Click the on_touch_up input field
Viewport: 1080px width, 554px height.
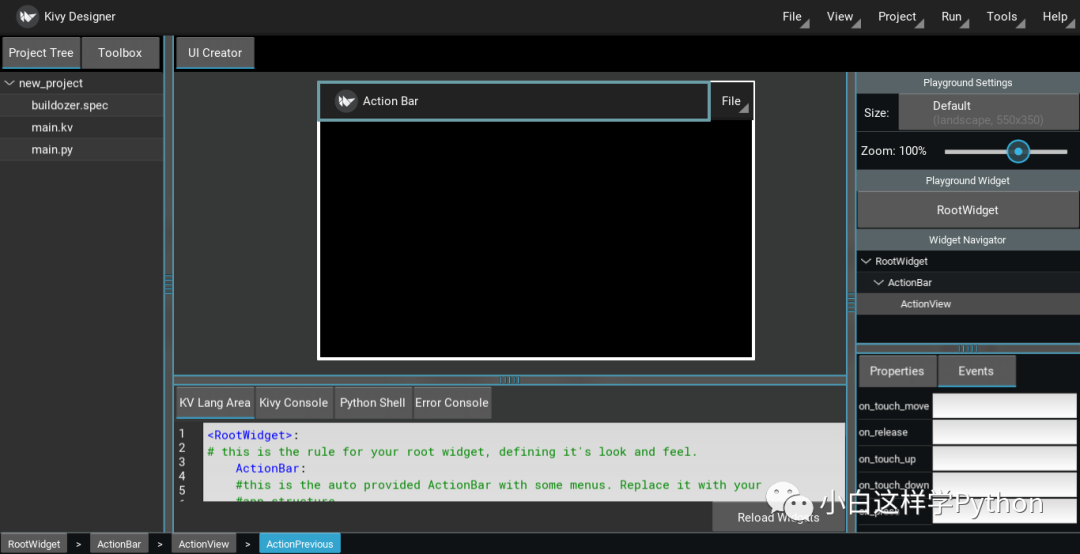(1004, 459)
